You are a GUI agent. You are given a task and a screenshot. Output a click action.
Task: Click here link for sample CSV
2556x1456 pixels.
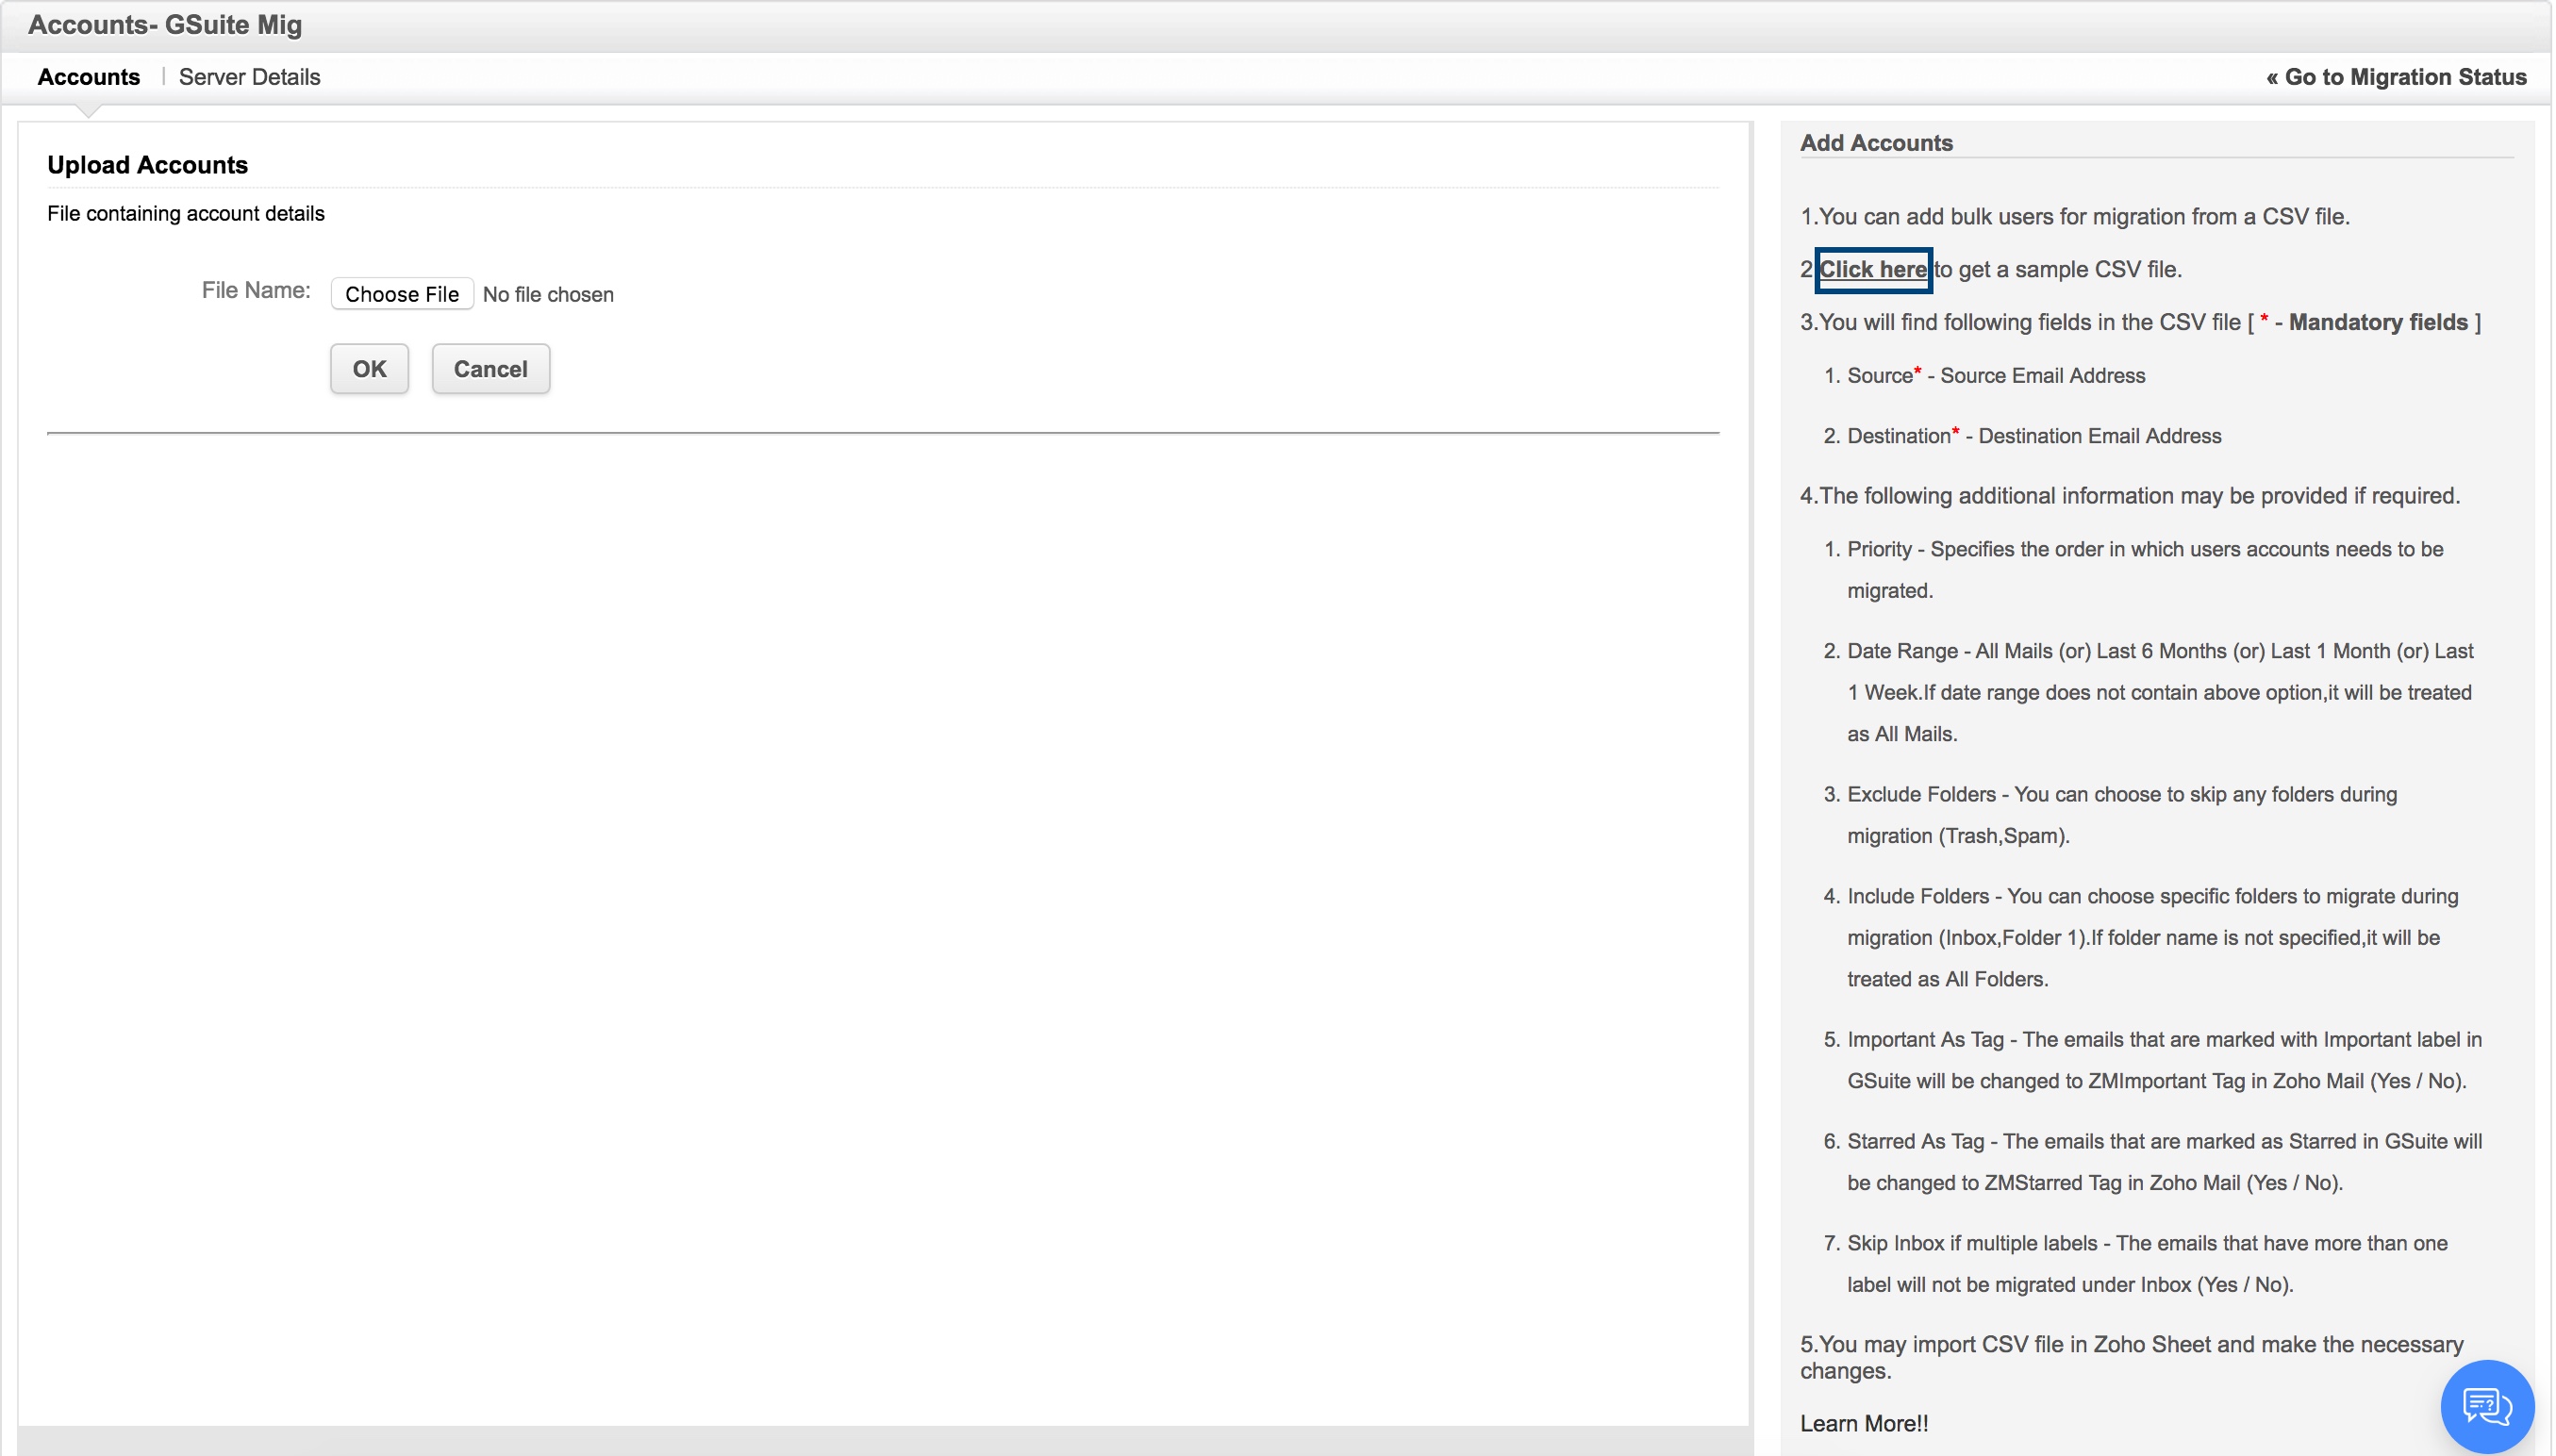(1873, 269)
